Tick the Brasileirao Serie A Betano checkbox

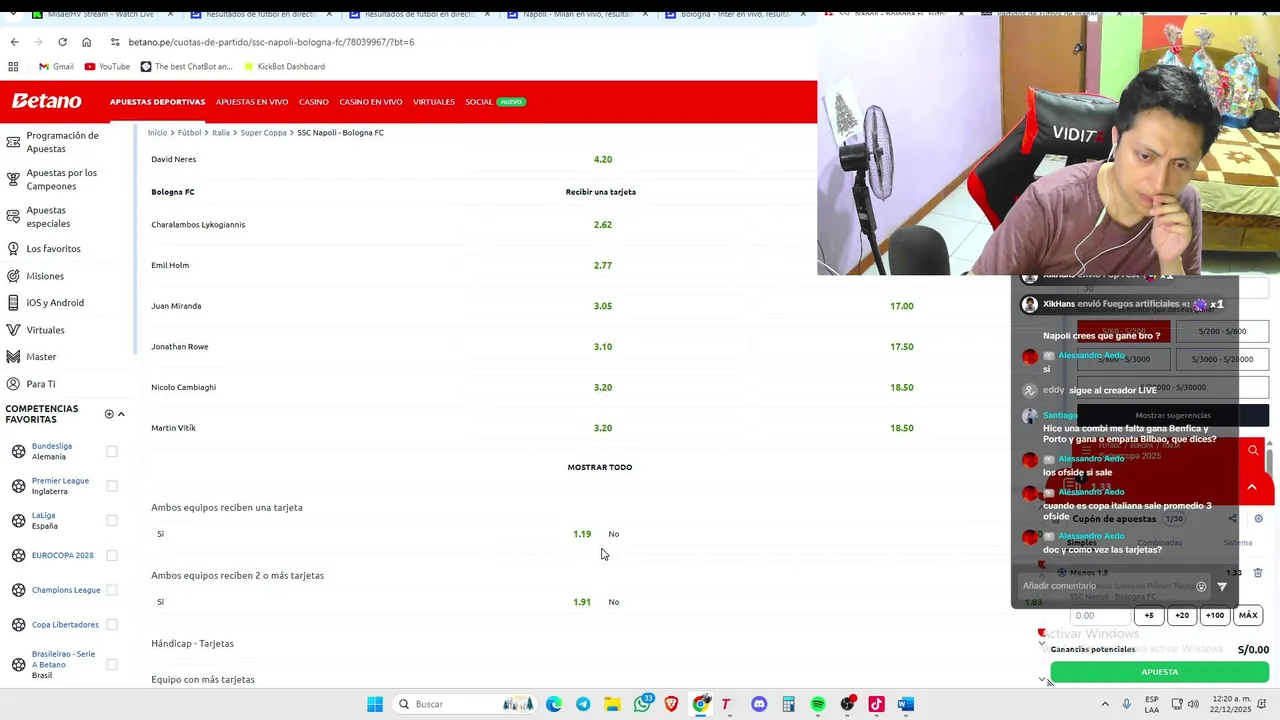(x=112, y=664)
